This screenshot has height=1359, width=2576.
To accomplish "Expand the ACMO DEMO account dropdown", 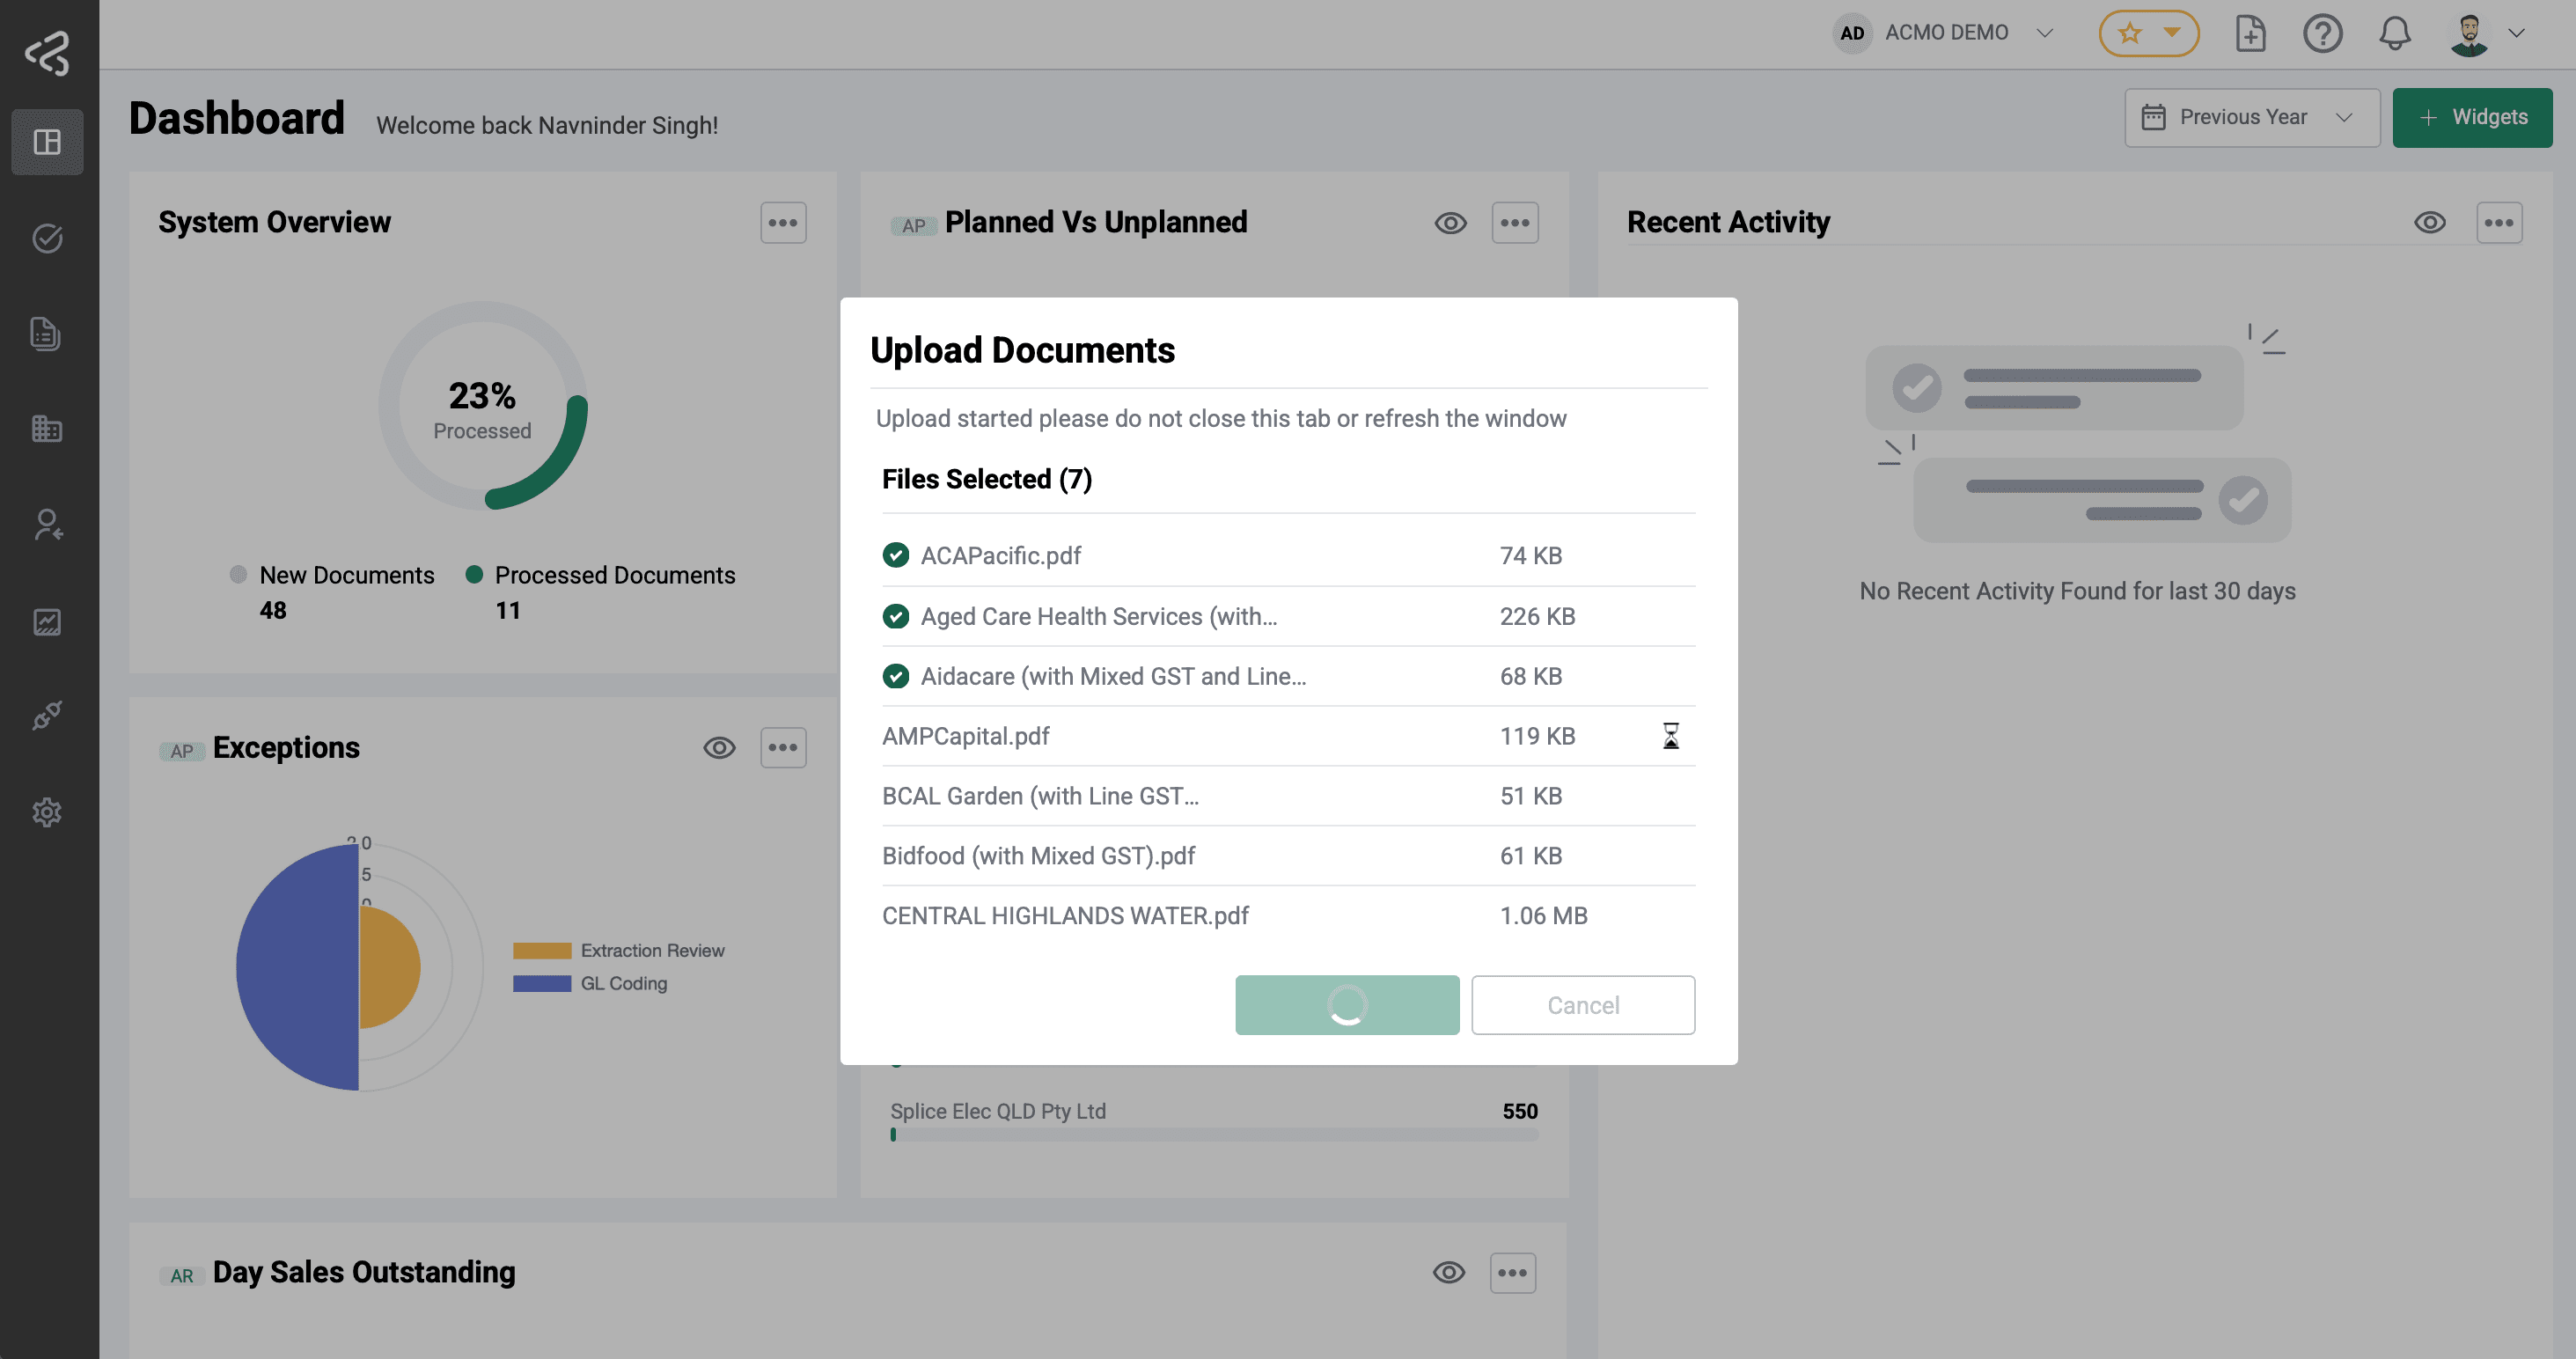I will (2043, 32).
